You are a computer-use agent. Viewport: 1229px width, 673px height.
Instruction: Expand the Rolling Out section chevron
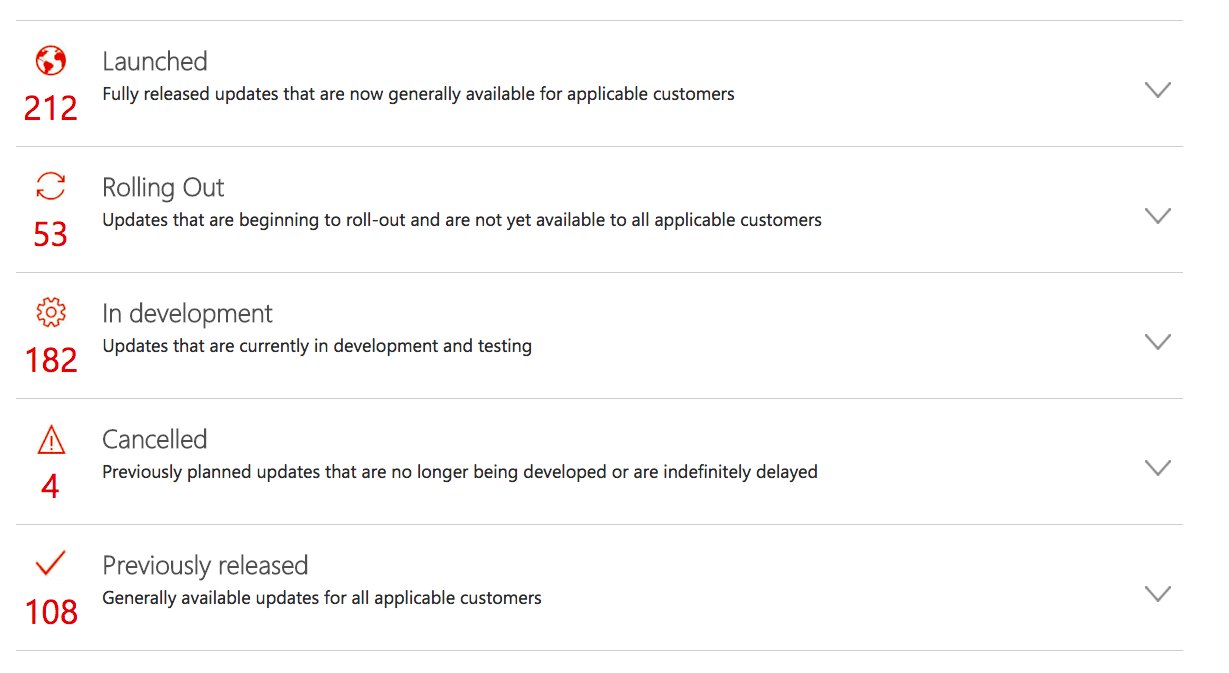[x=1157, y=216]
